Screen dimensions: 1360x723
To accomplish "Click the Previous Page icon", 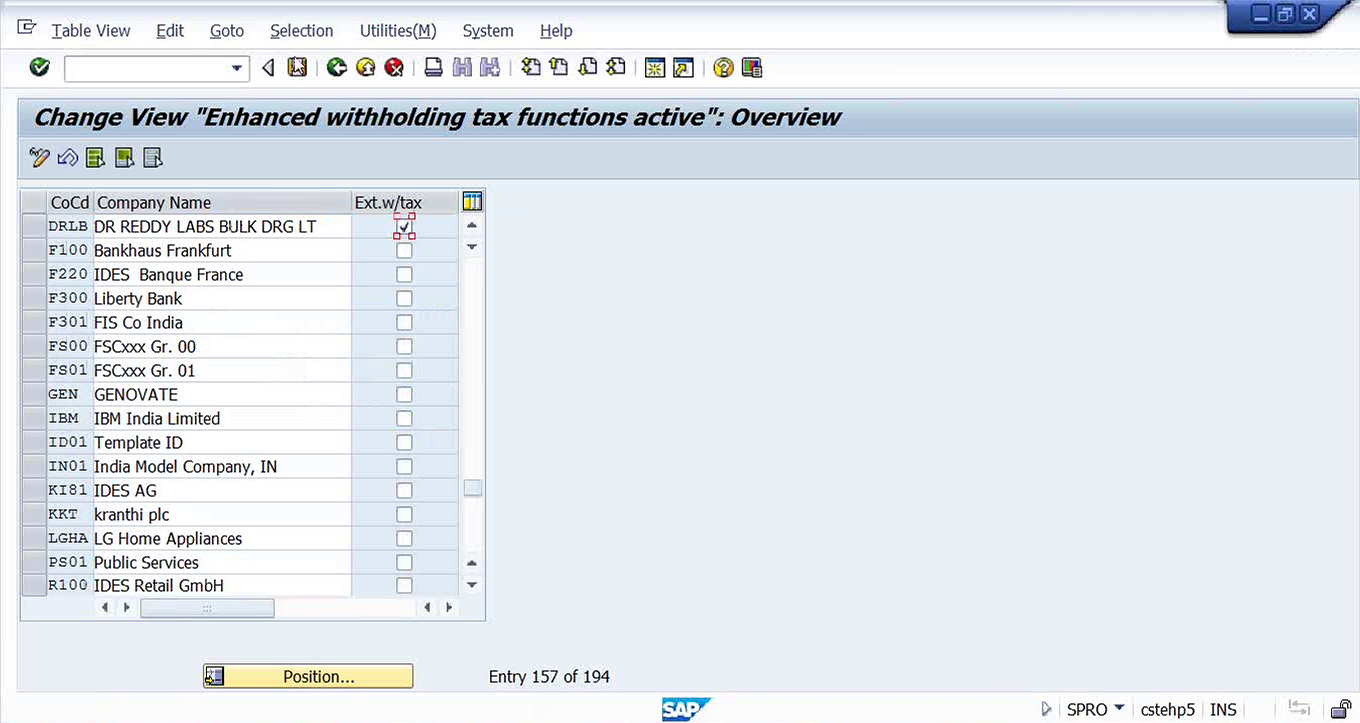I will click(x=559, y=68).
